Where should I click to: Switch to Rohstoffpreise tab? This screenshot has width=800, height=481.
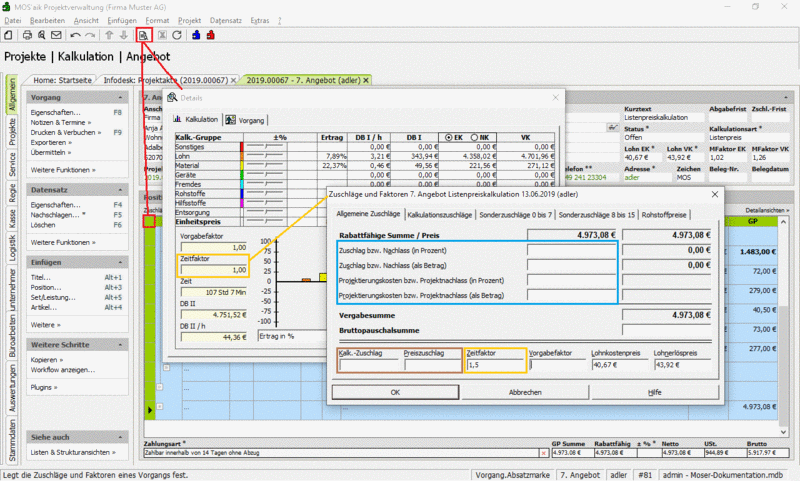pyautogui.click(x=664, y=215)
